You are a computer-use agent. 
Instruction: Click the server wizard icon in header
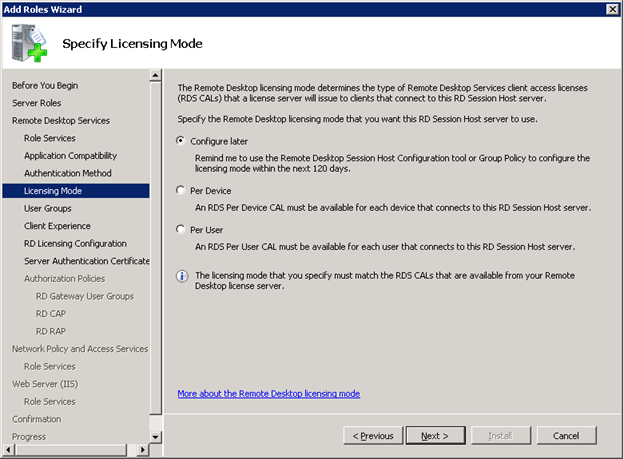tap(27, 42)
